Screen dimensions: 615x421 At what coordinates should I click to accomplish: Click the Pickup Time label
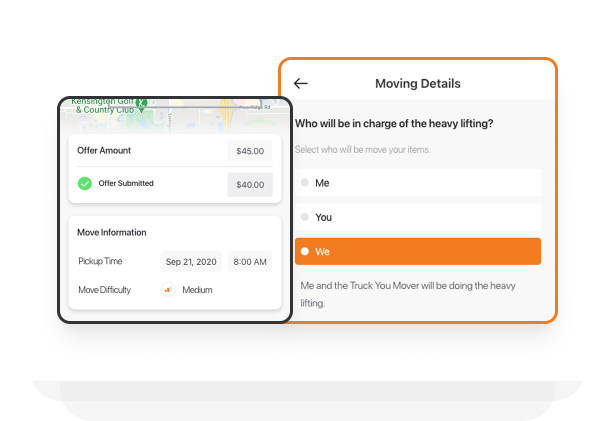[100, 262]
